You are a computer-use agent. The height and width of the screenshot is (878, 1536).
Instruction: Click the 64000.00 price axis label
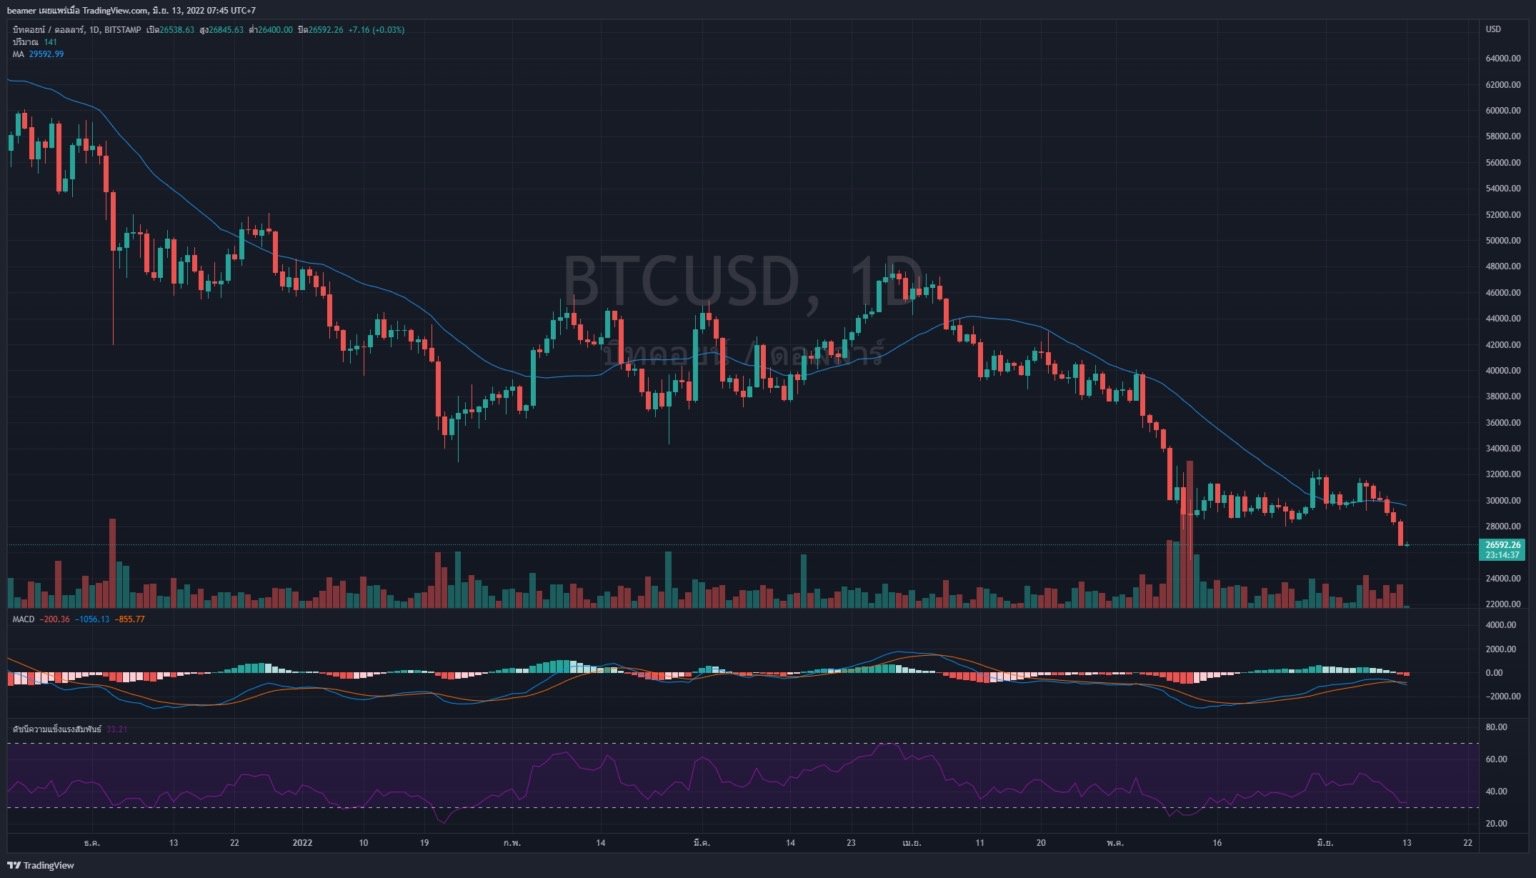click(1503, 58)
